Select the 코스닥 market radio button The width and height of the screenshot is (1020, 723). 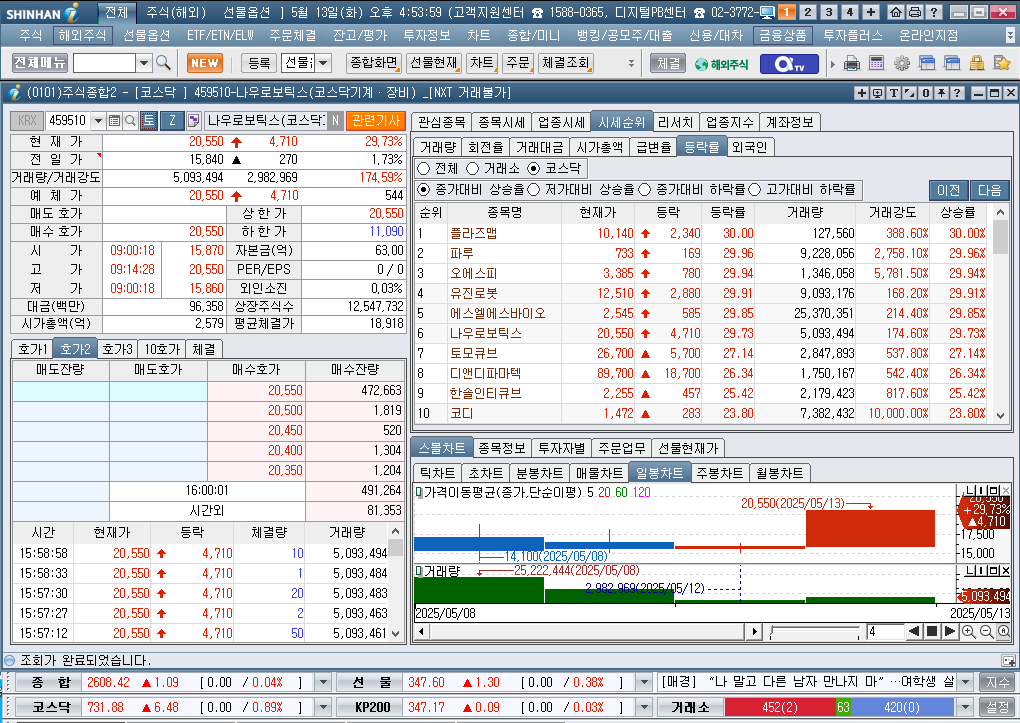point(534,169)
